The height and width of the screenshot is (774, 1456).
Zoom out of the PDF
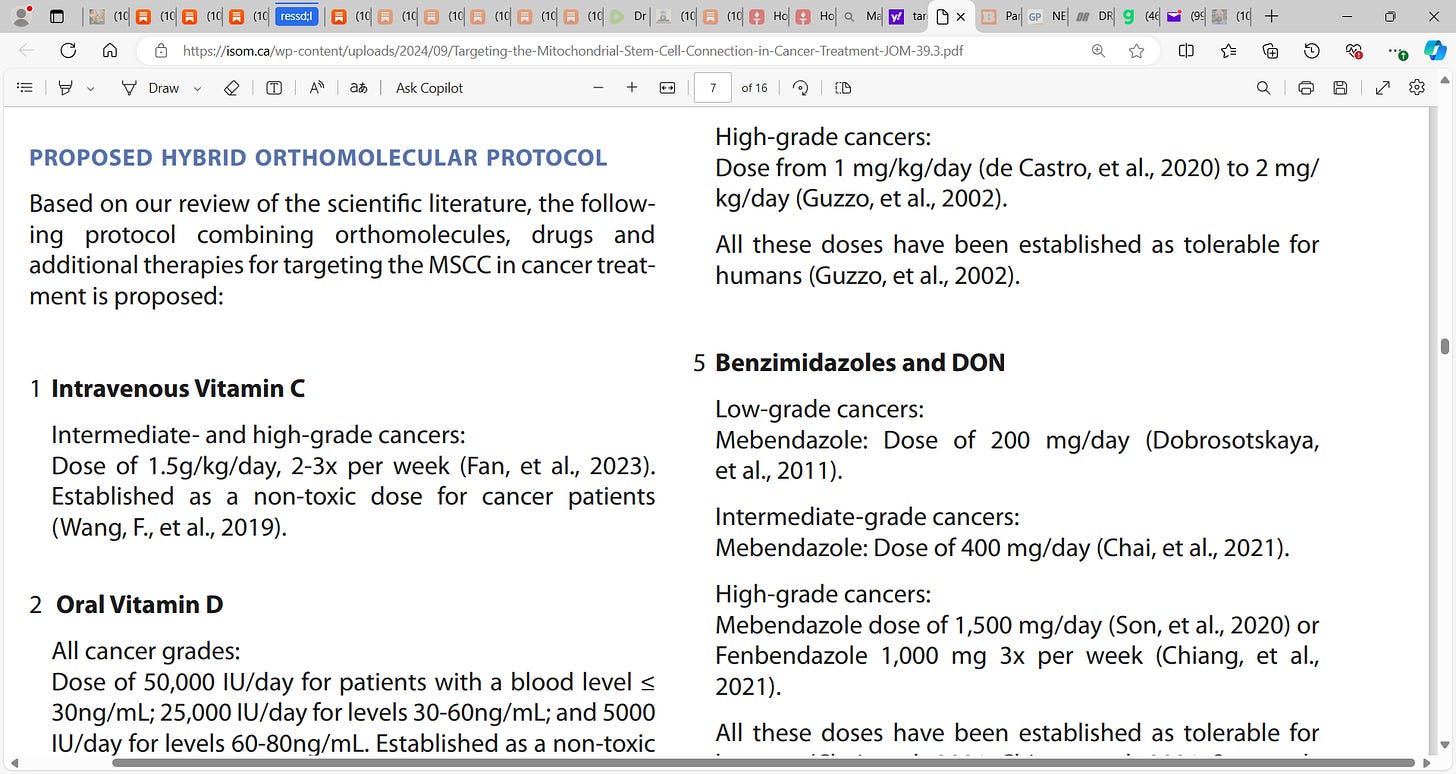tap(599, 88)
